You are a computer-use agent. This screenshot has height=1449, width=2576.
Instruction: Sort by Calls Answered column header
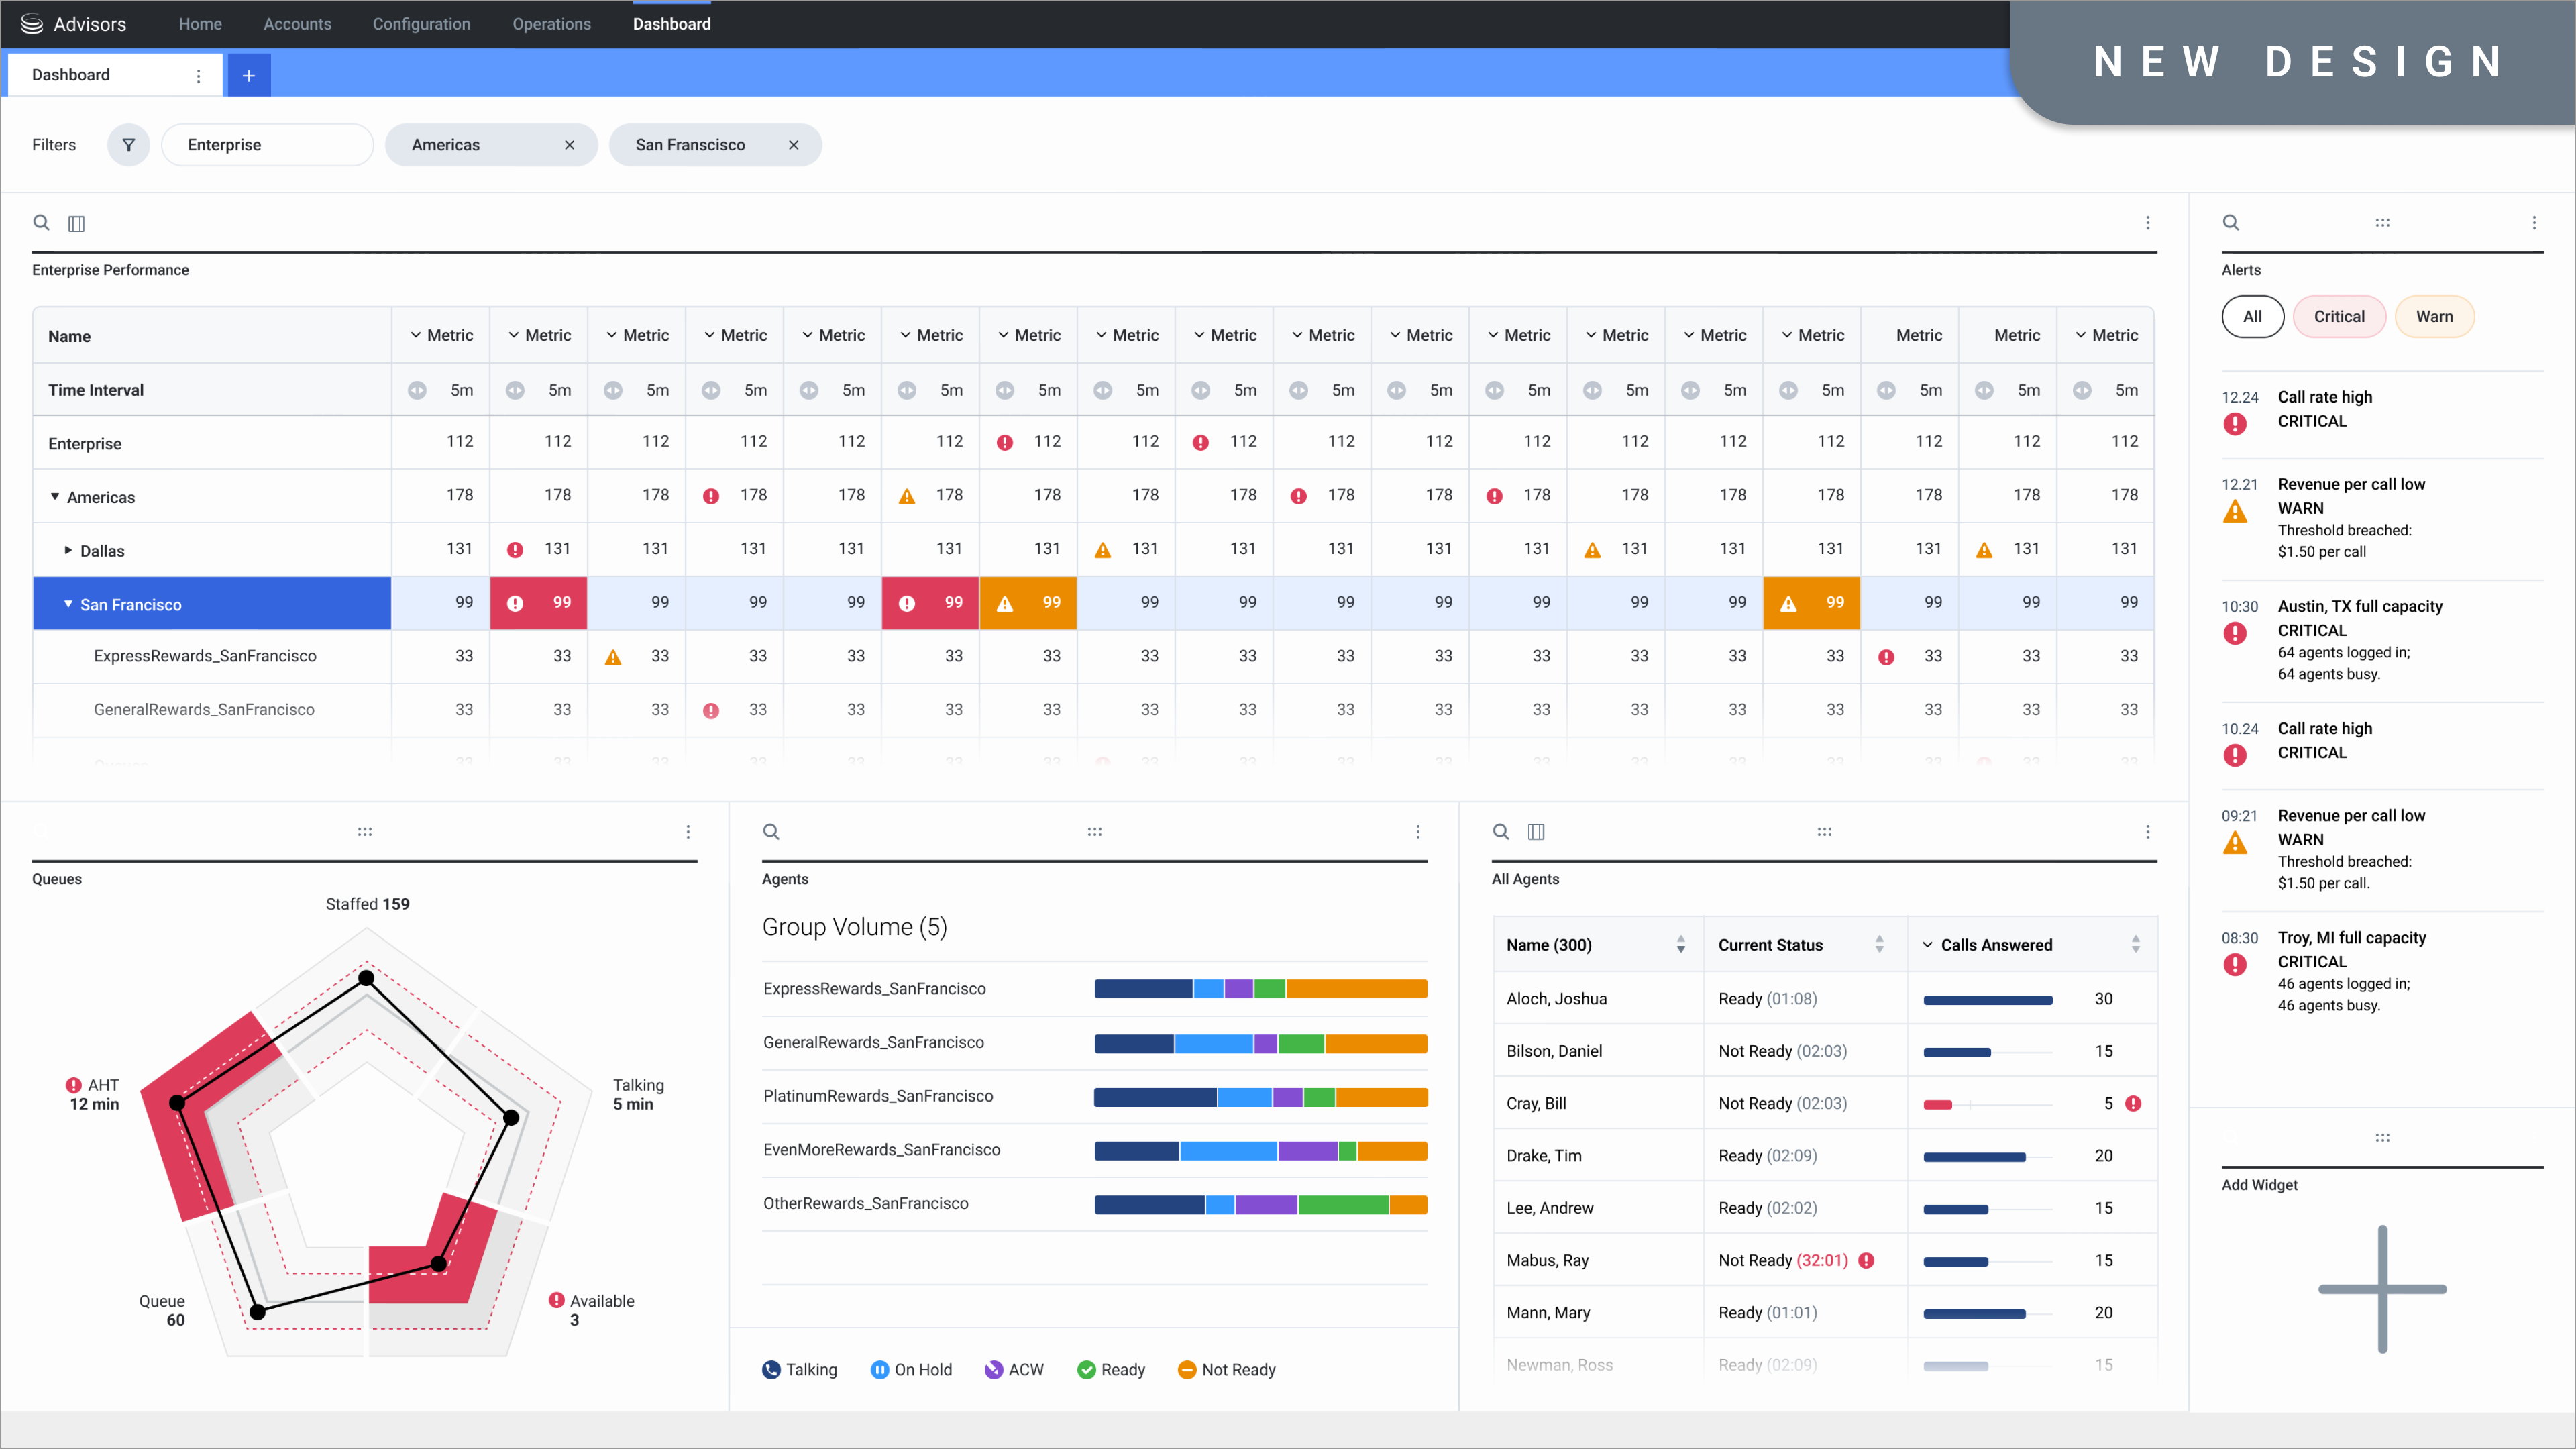tap(1996, 945)
